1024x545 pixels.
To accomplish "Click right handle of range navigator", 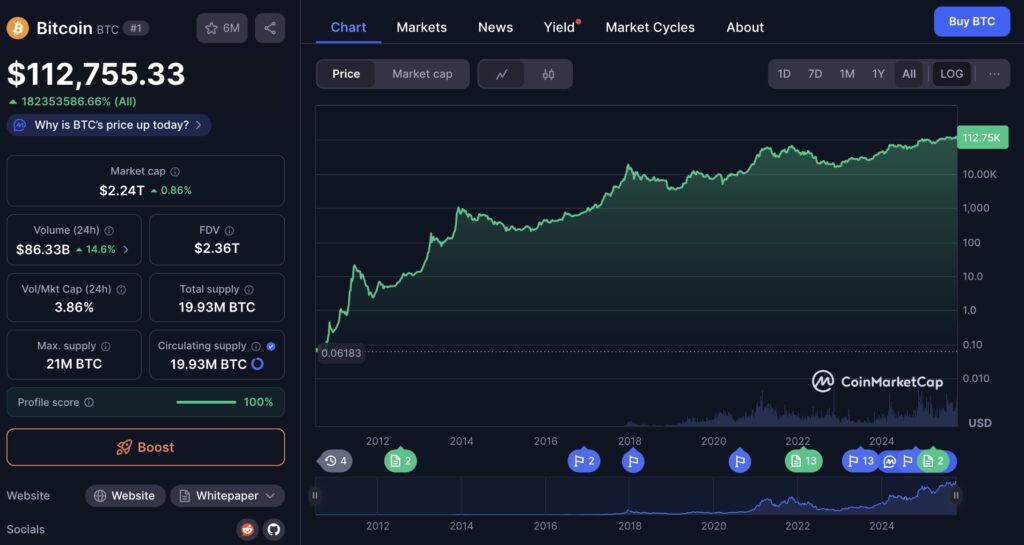I will point(955,495).
